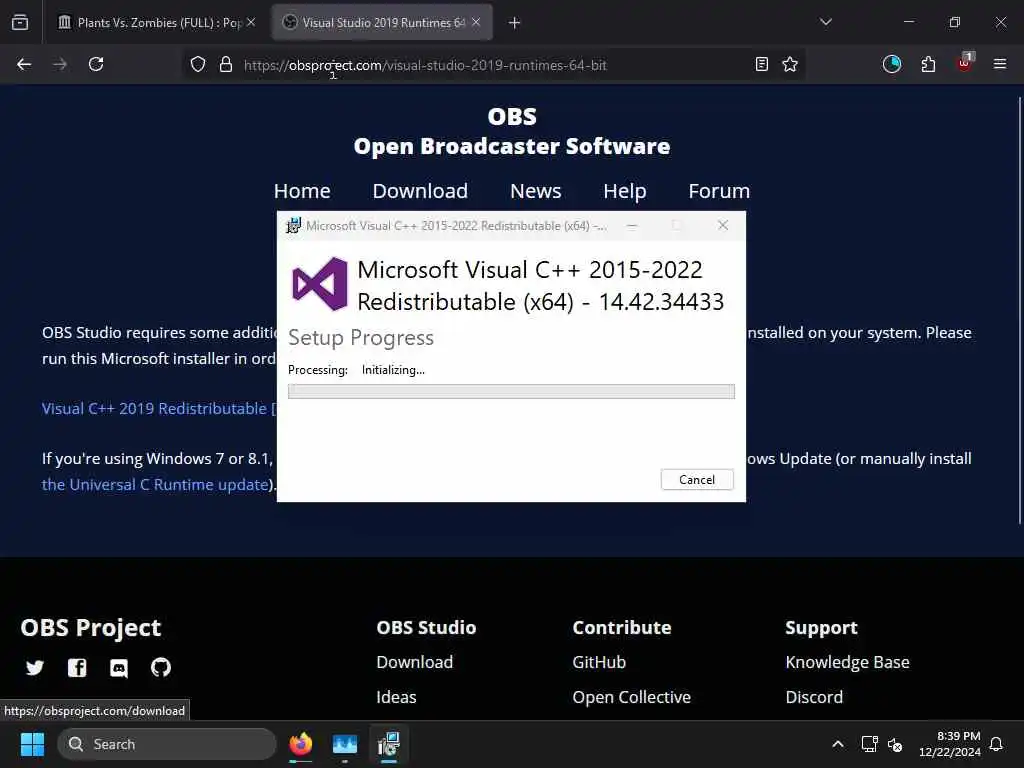
Task: Open OBS Twitter page
Action: (35, 667)
